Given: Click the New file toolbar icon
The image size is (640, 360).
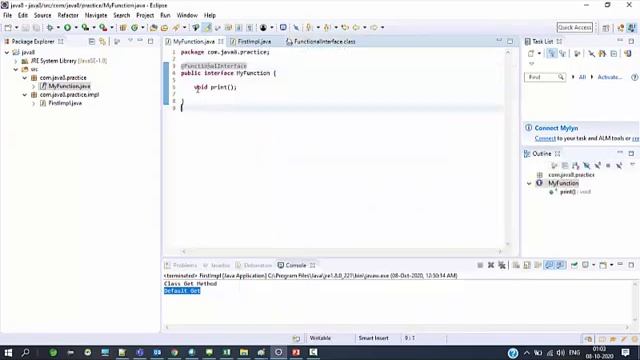Looking at the screenshot, I should click(x=8, y=28).
